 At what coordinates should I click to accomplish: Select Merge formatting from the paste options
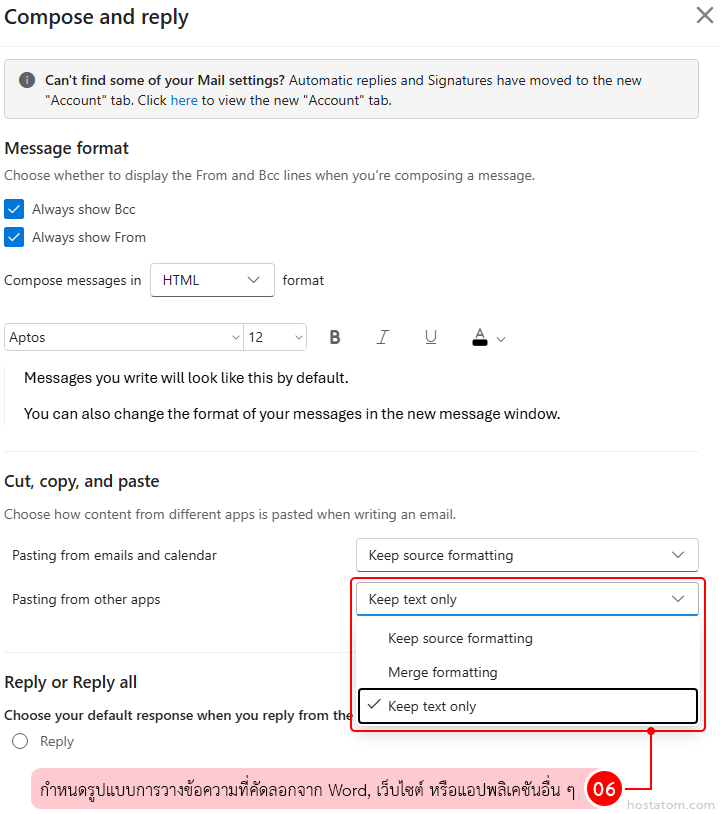[x=444, y=671]
